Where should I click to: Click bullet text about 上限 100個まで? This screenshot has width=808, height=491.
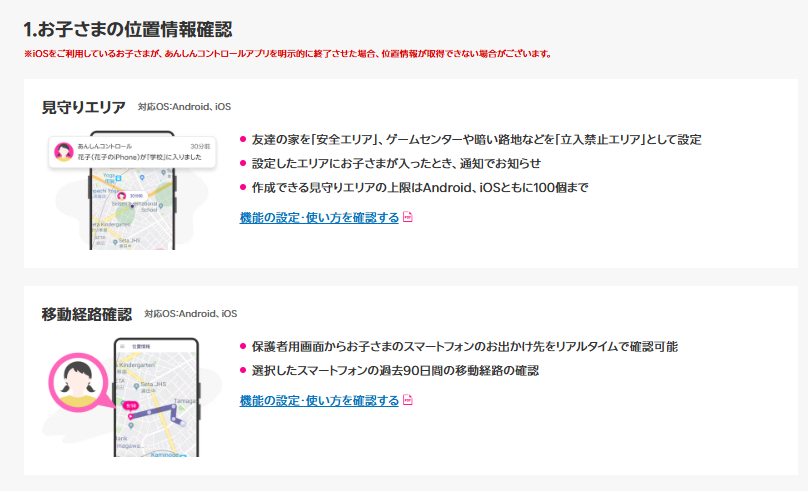[419, 188]
